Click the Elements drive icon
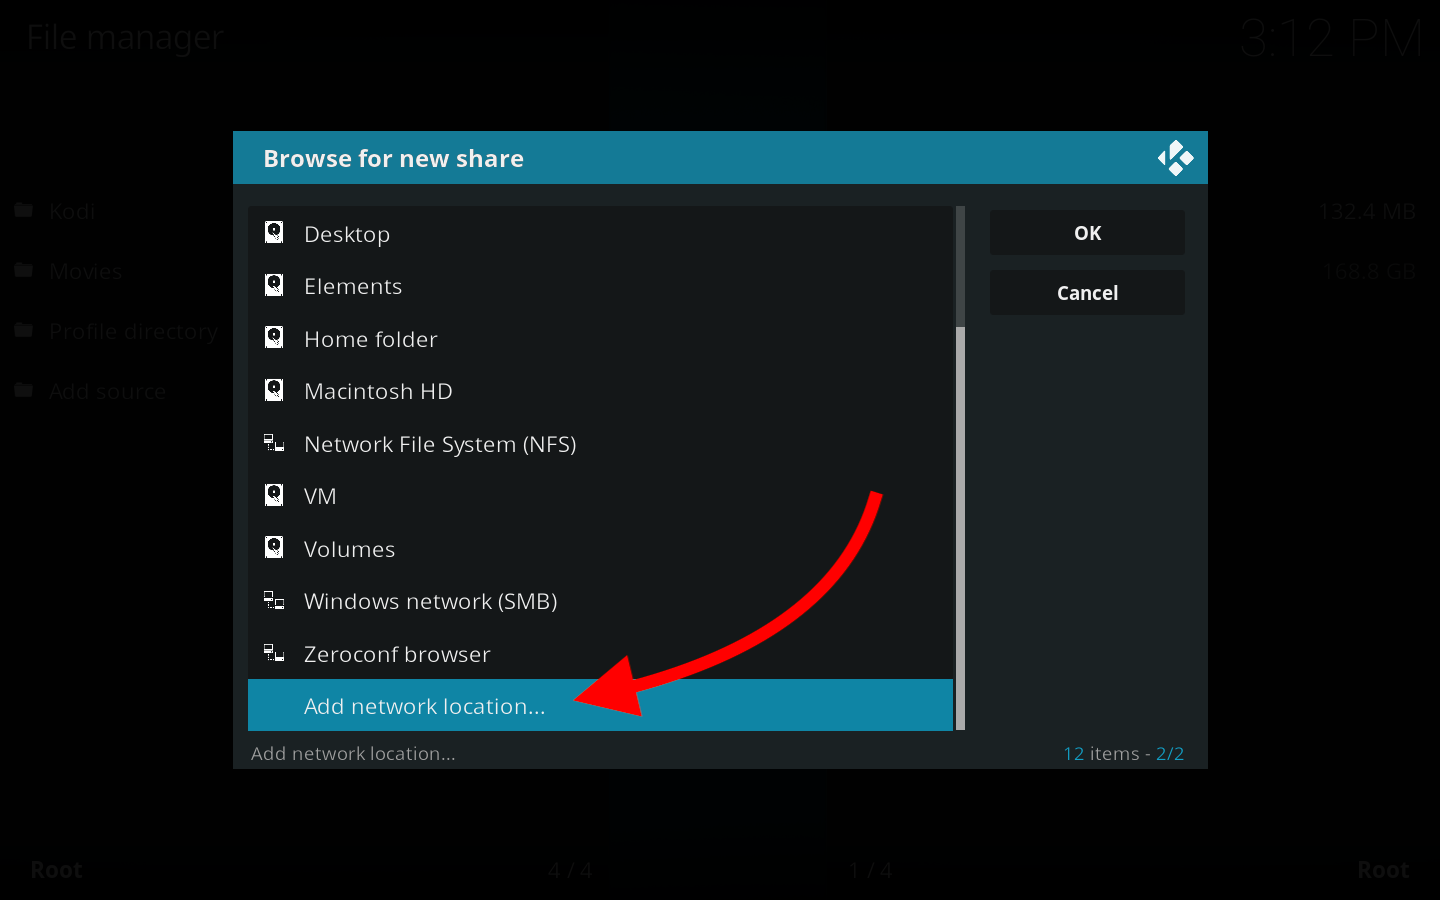The image size is (1440, 900). tap(274, 285)
